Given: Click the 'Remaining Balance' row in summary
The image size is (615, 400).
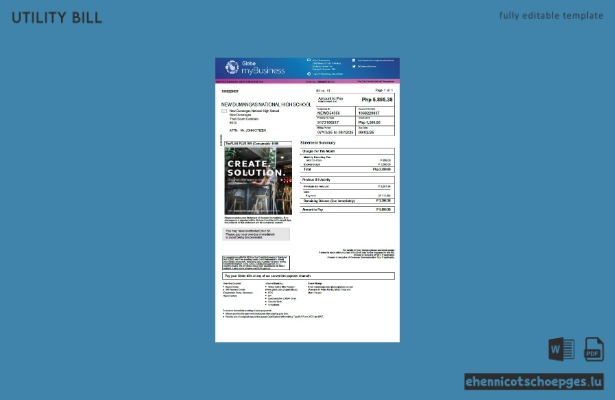Looking at the screenshot, I should click(x=348, y=201).
